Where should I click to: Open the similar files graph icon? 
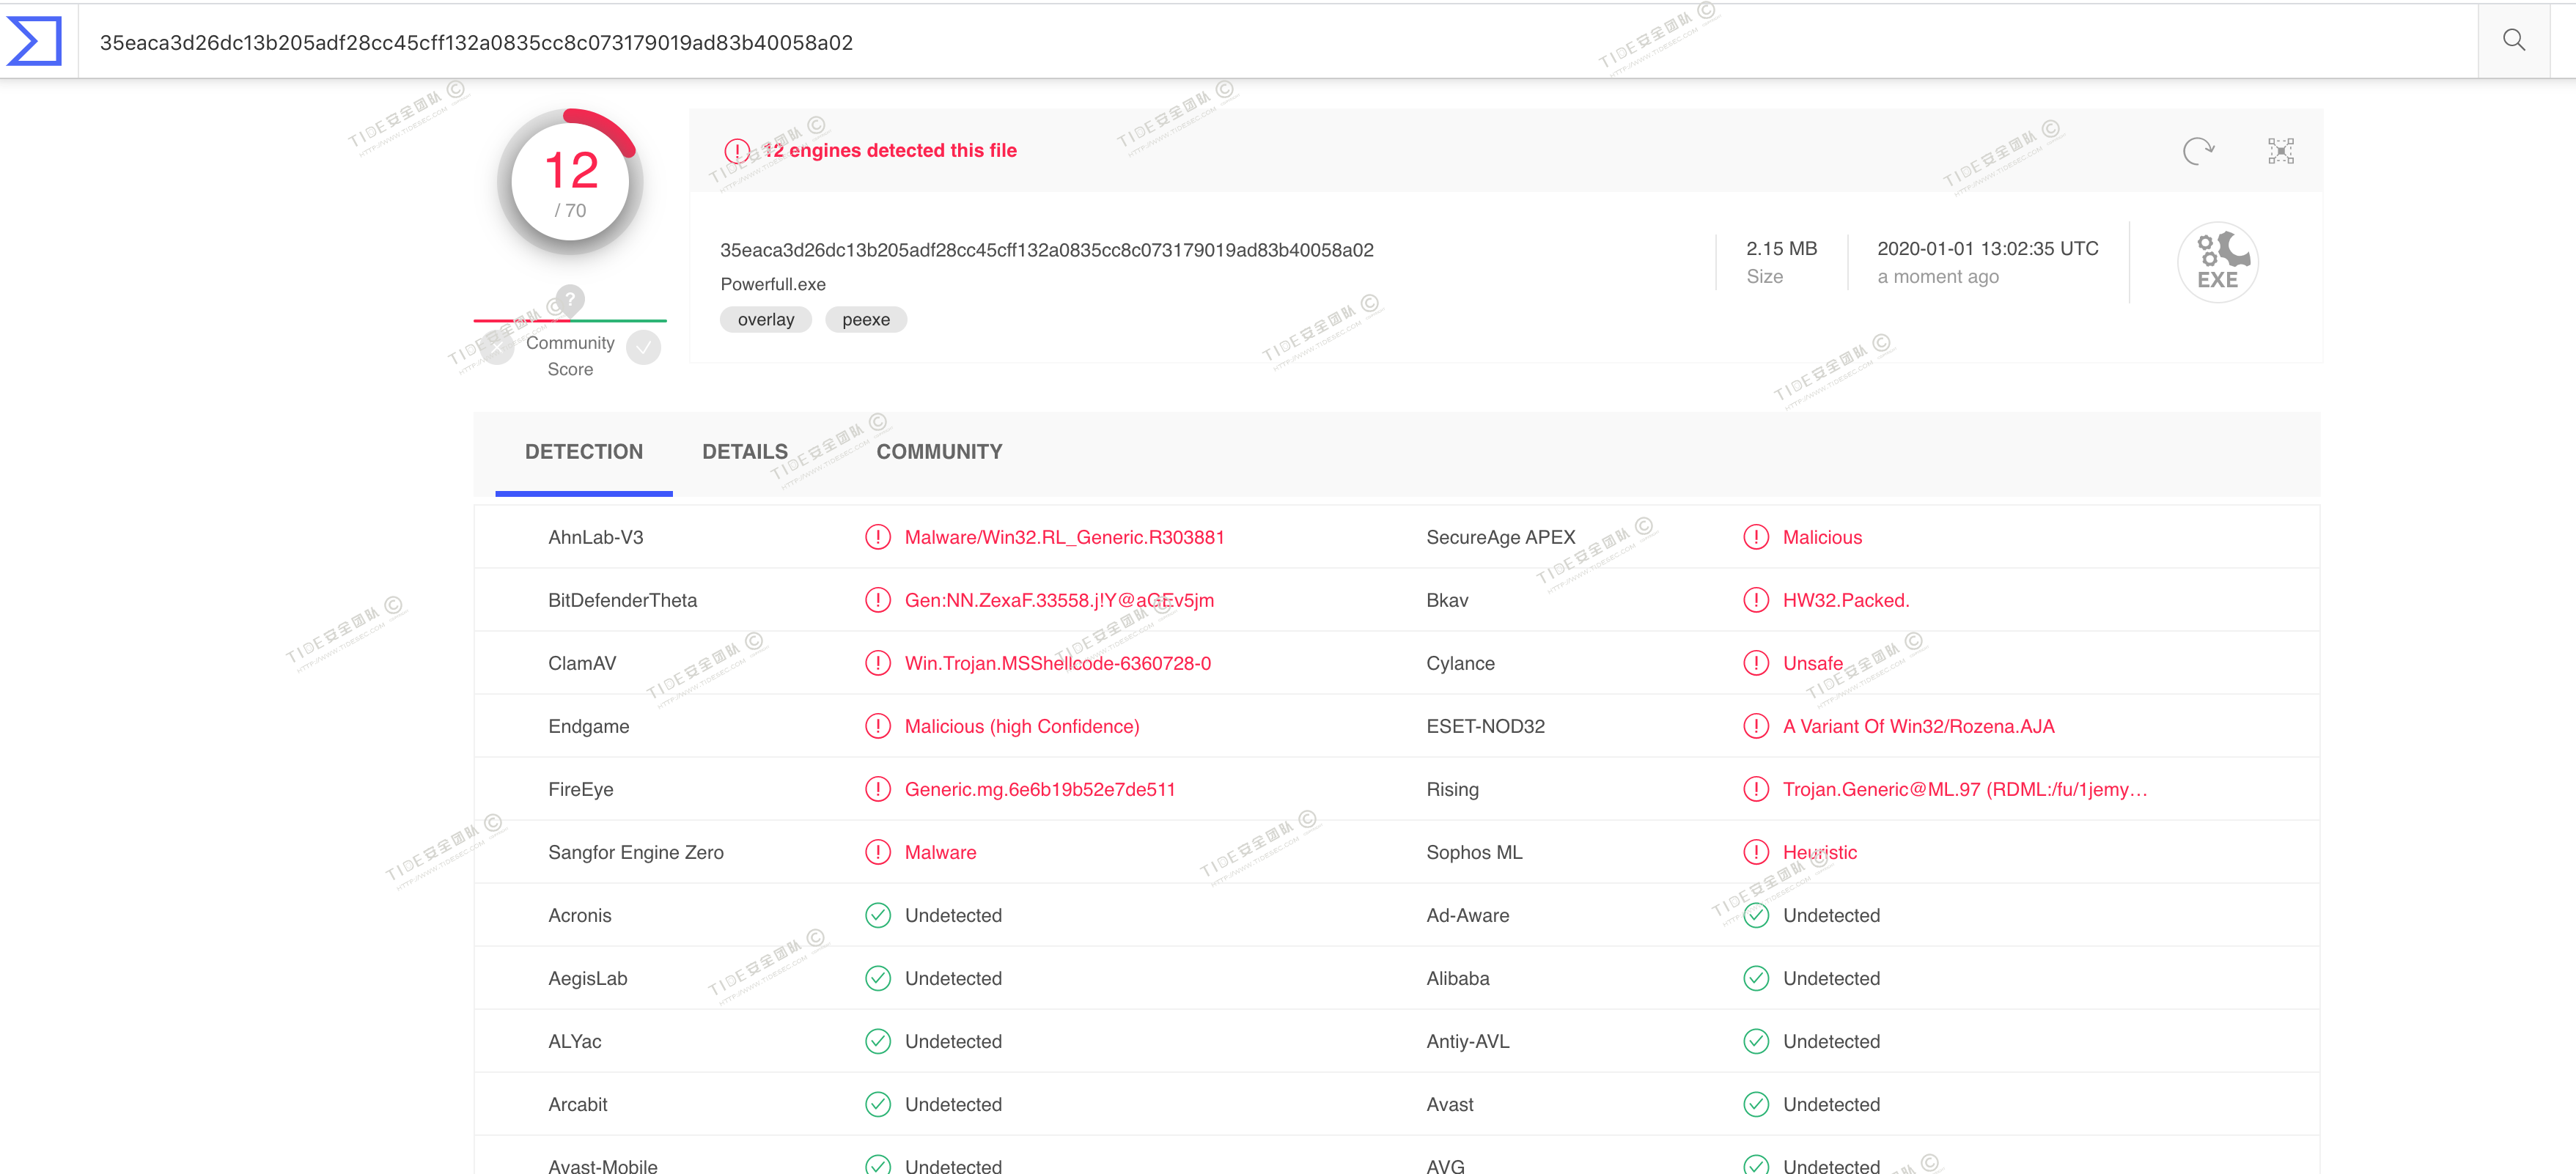[x=2280, y=151]
